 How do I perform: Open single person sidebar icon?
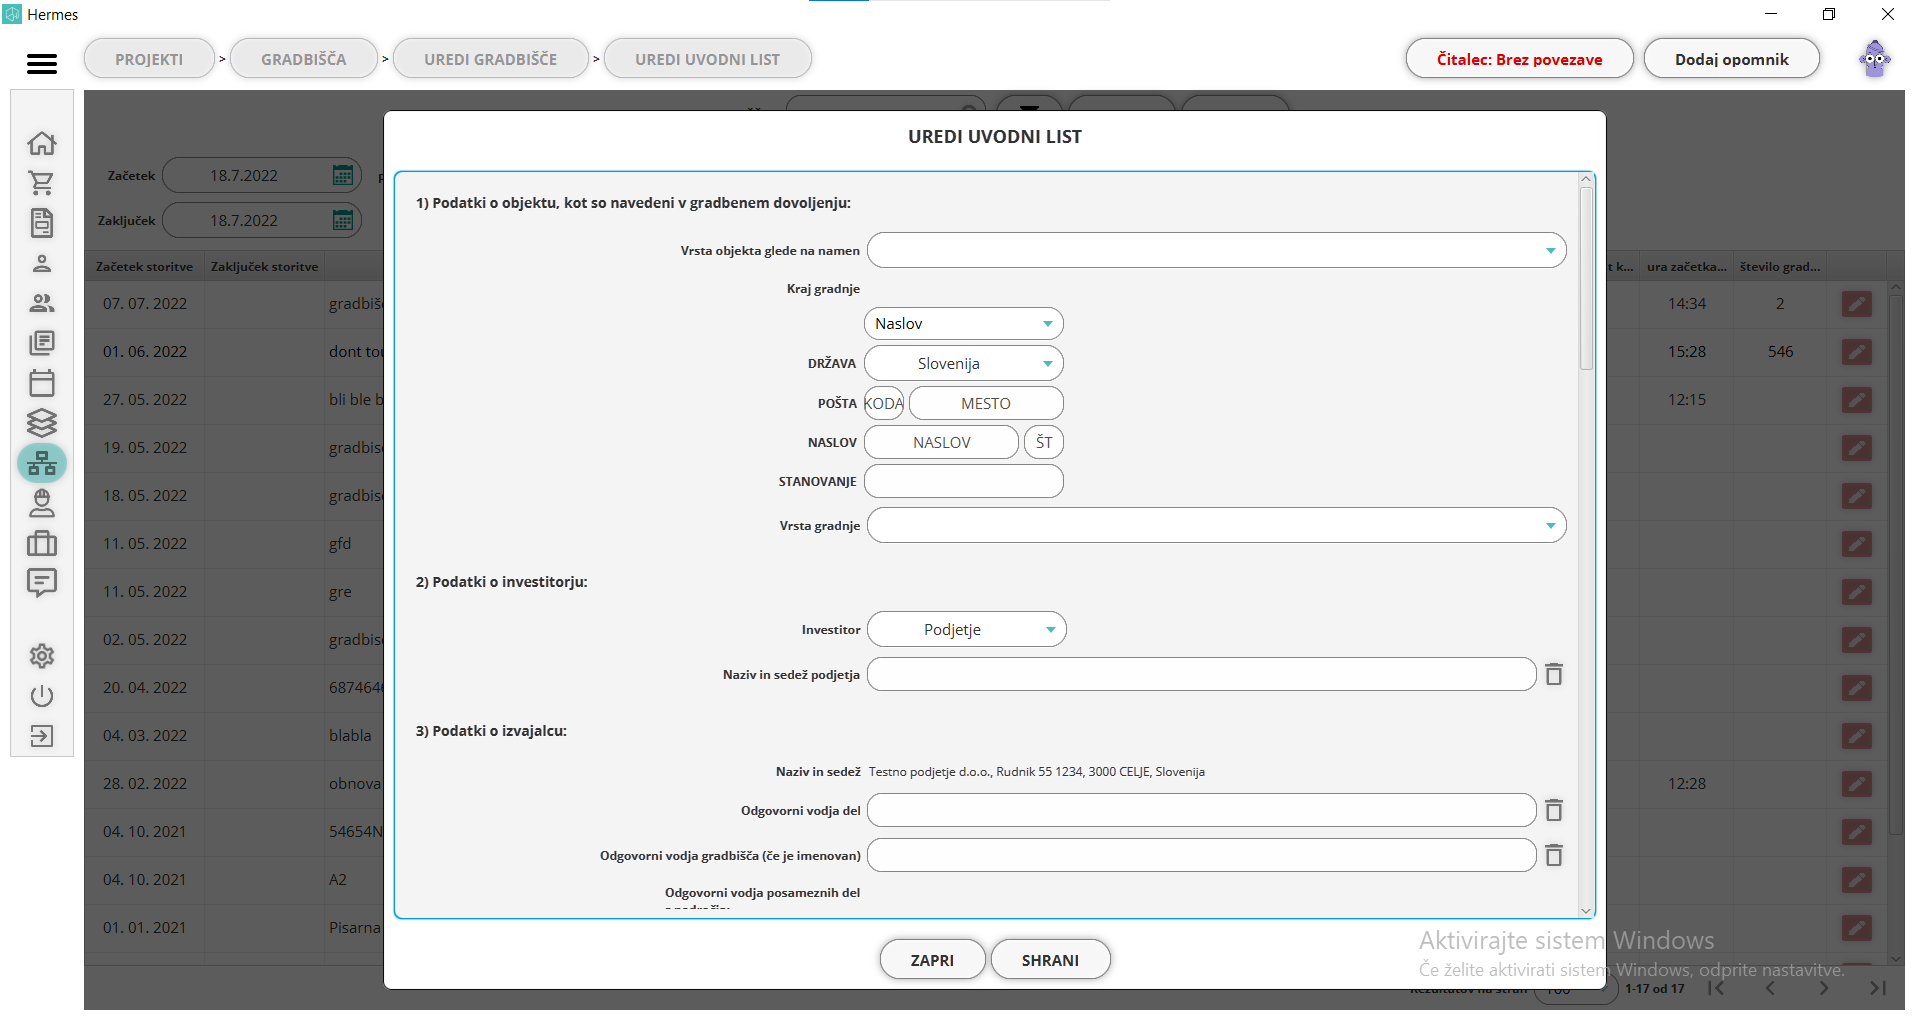point(42,263)
